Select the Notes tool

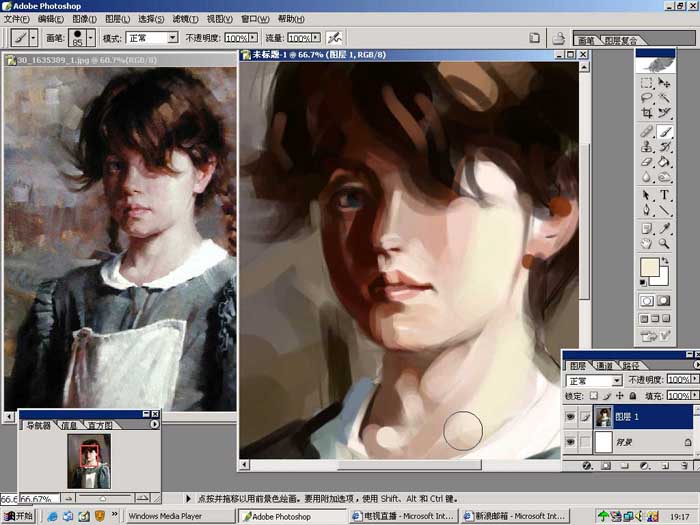pyautogui.click(x=646, y=229)
